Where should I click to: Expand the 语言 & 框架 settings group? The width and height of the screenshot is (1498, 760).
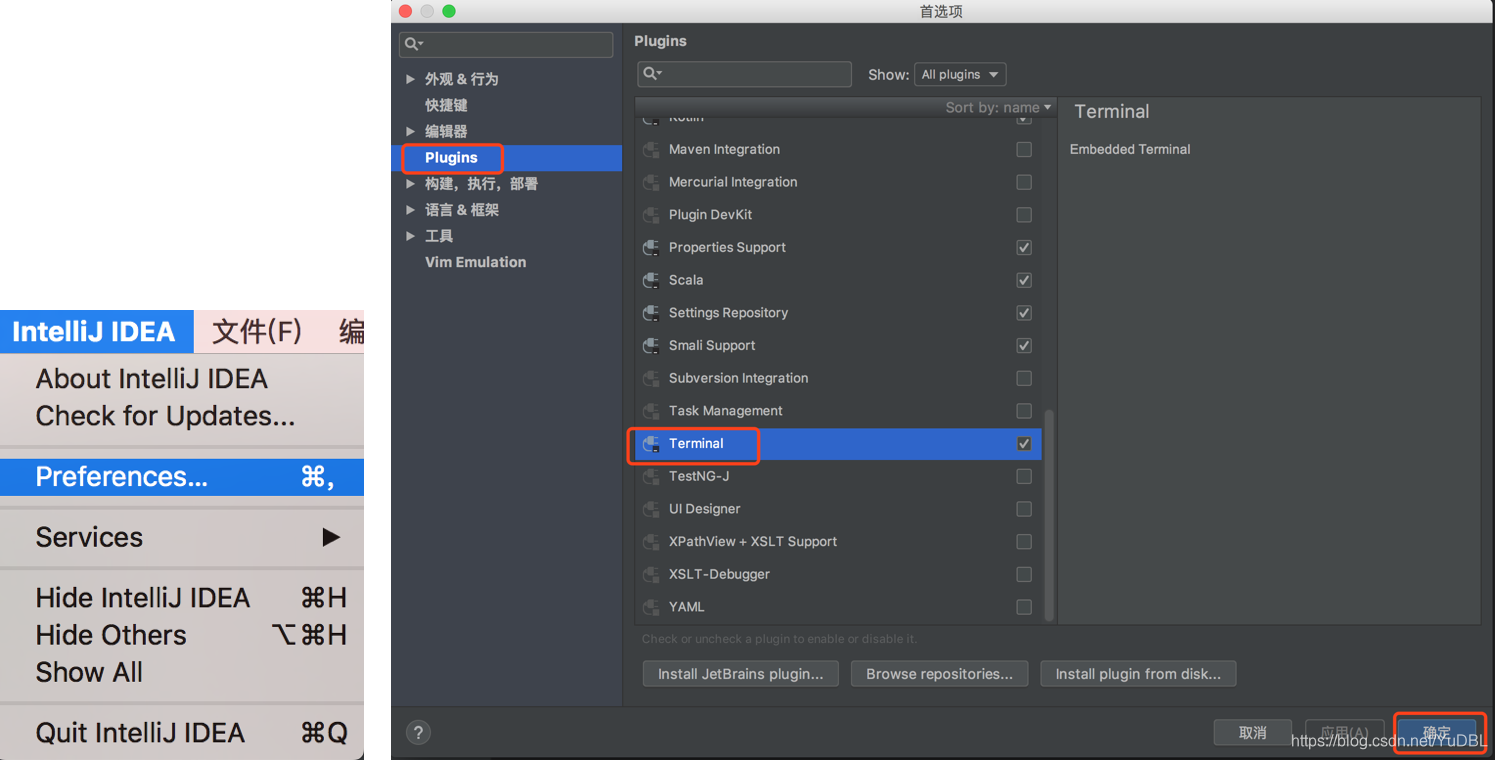(410, 210)
